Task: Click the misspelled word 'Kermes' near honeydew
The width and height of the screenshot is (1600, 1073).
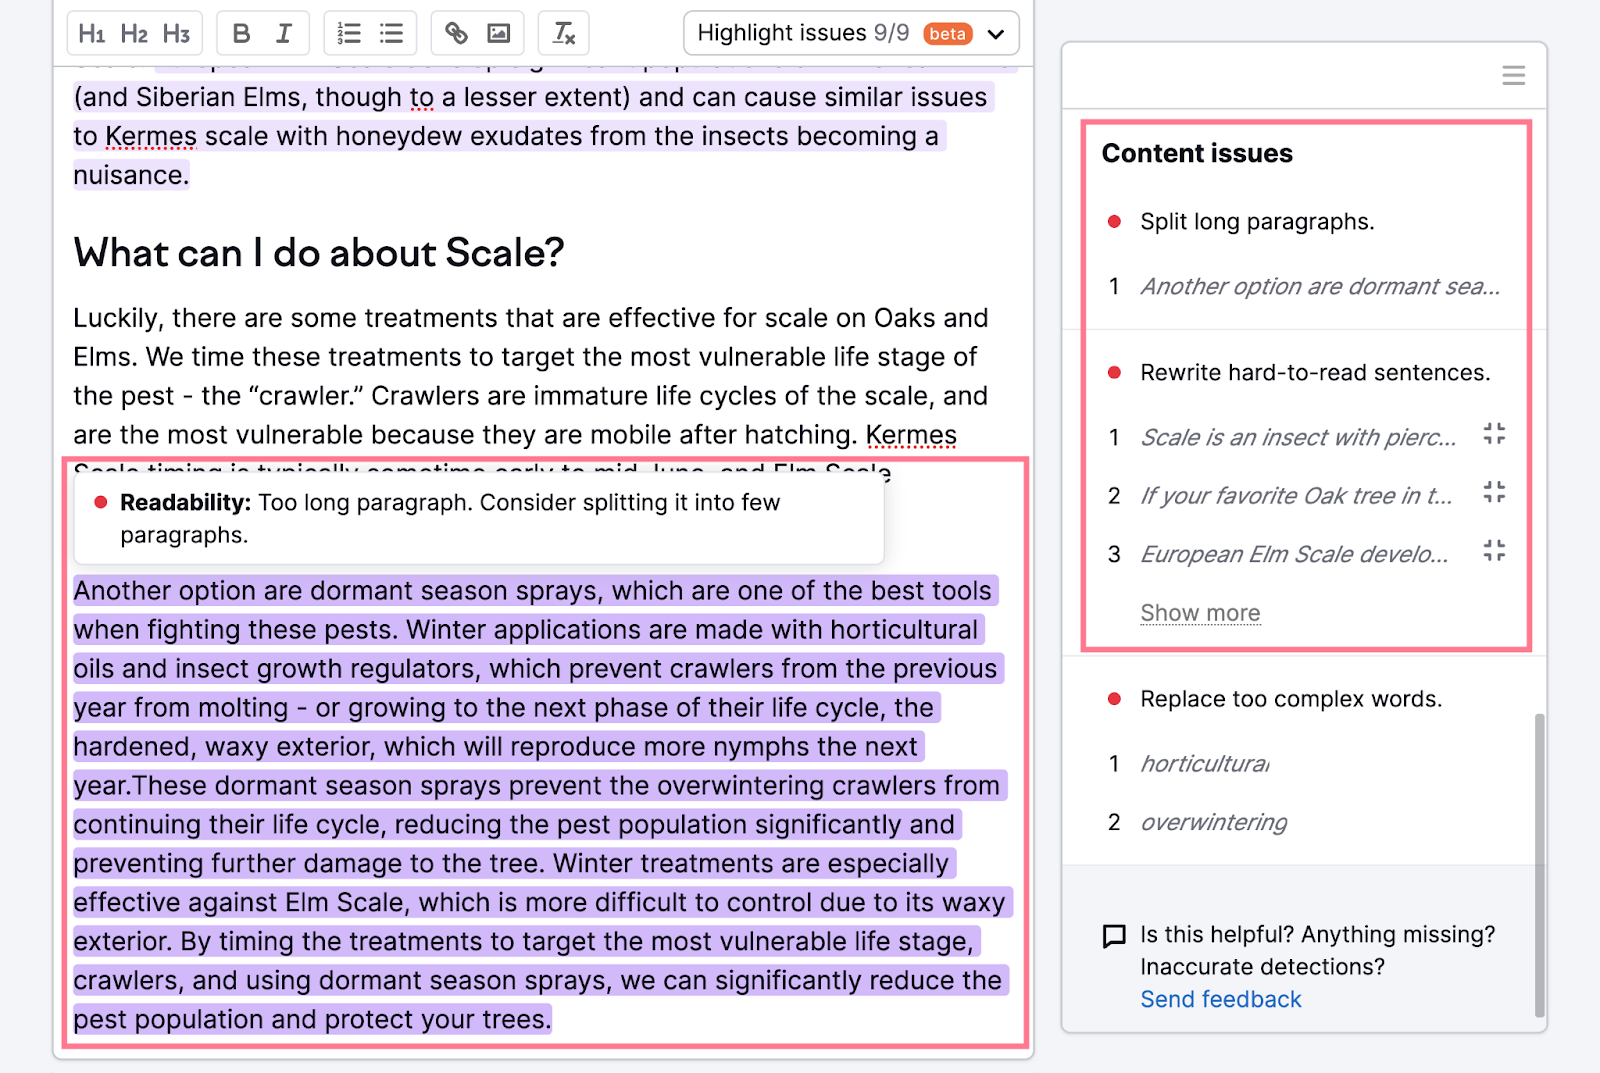Action: 151,137
